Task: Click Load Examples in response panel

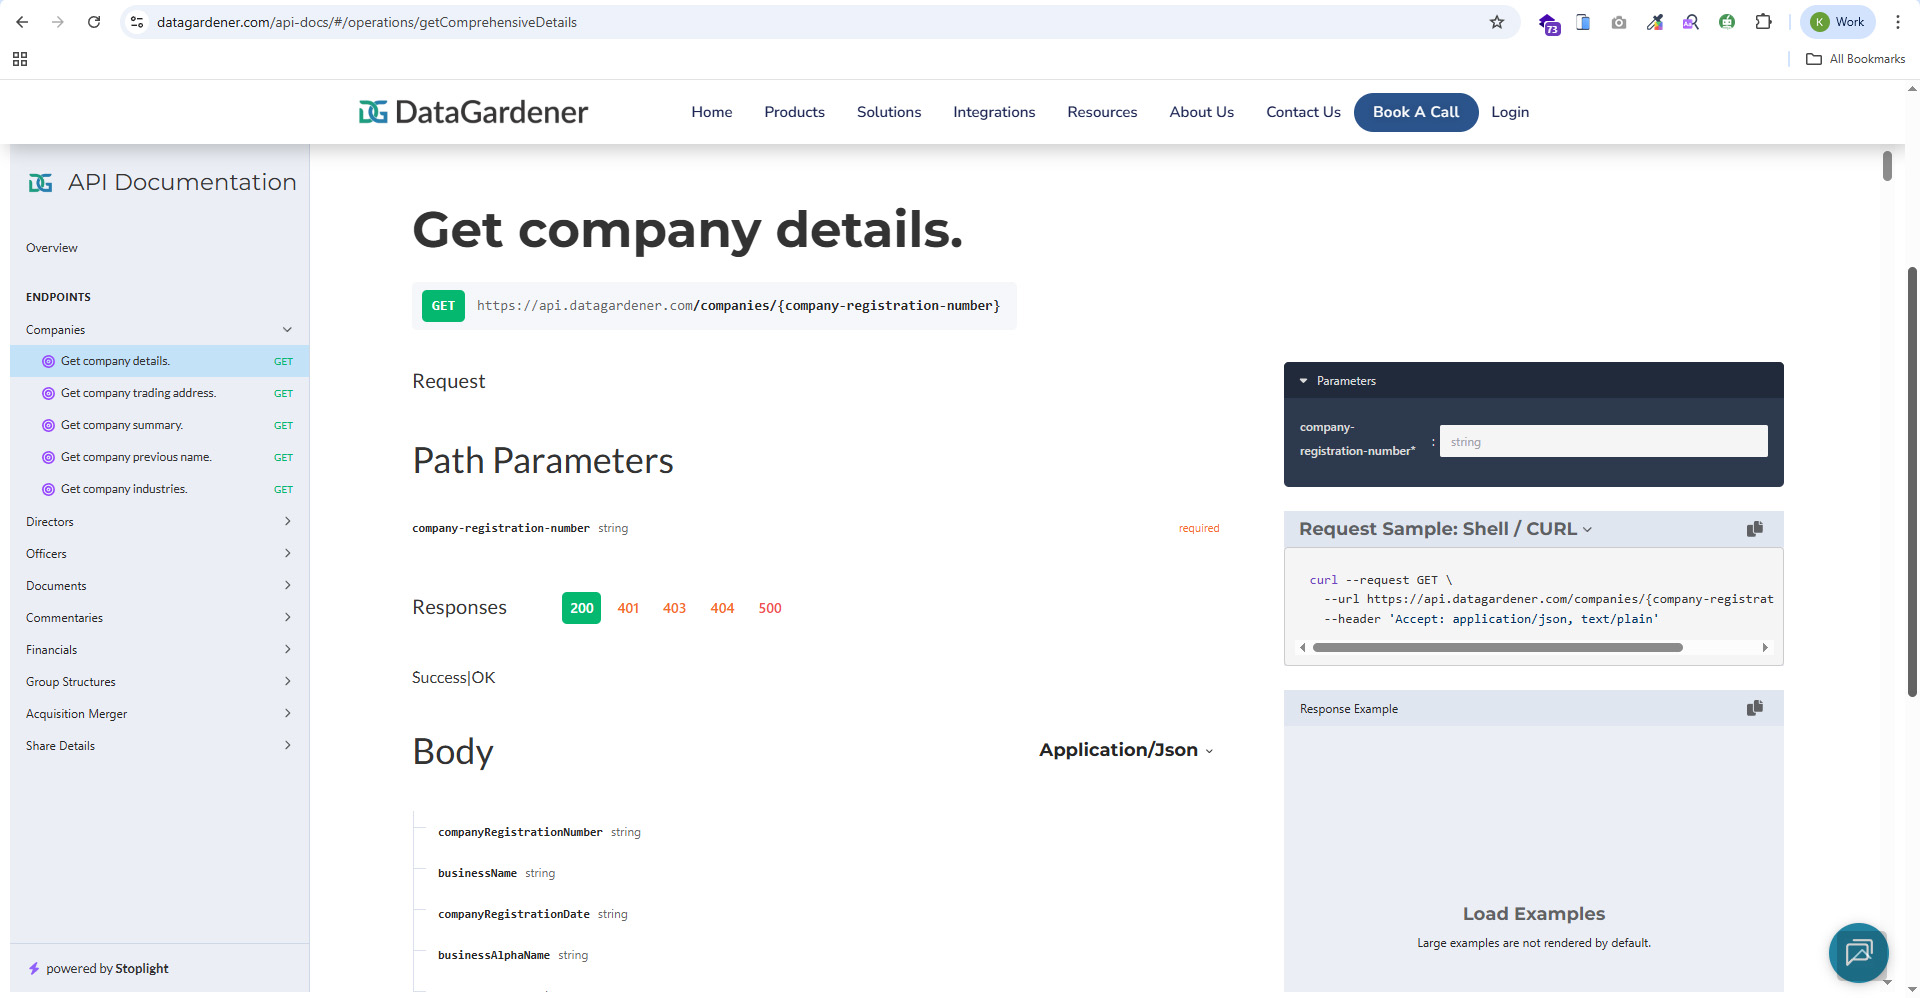Action: 1534,914
